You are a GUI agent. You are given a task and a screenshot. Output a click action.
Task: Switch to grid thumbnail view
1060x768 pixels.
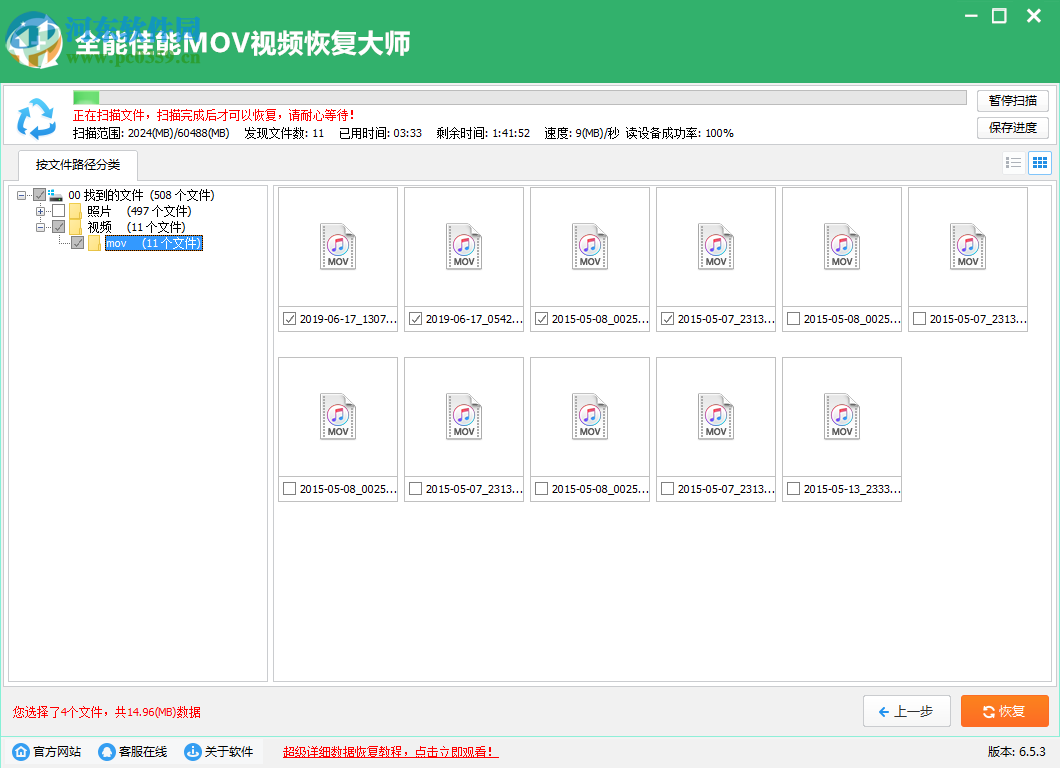tap(1039, 162)
